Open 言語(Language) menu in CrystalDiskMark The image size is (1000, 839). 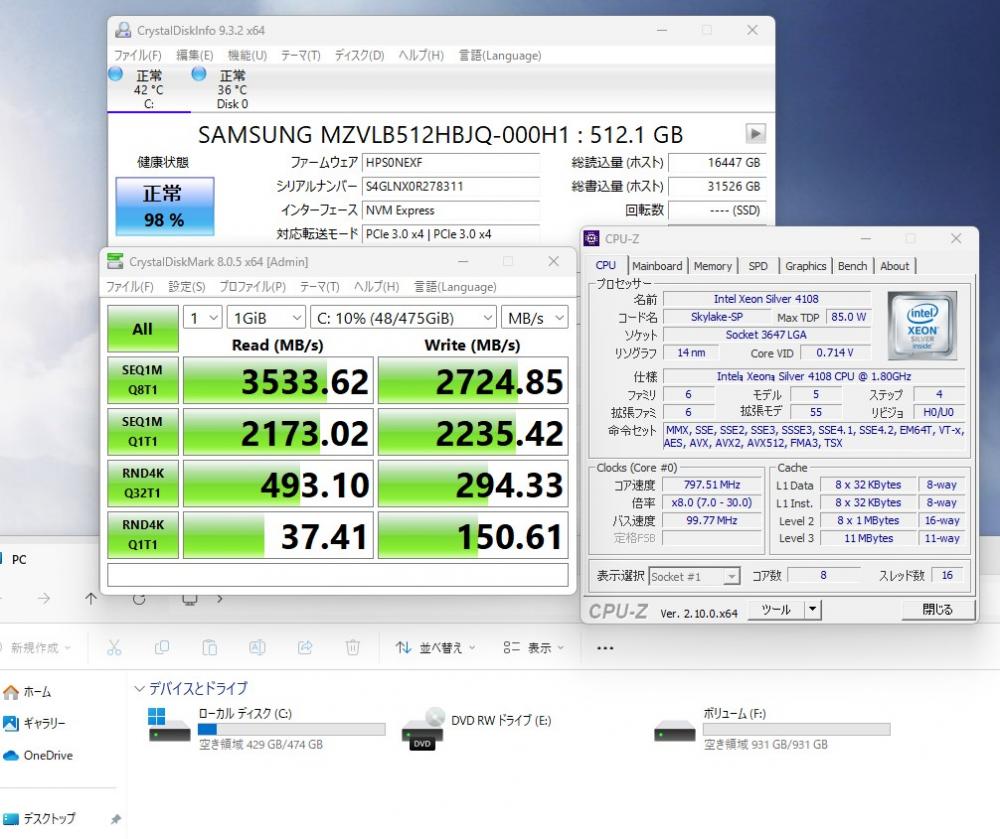[x=455, y=287]
